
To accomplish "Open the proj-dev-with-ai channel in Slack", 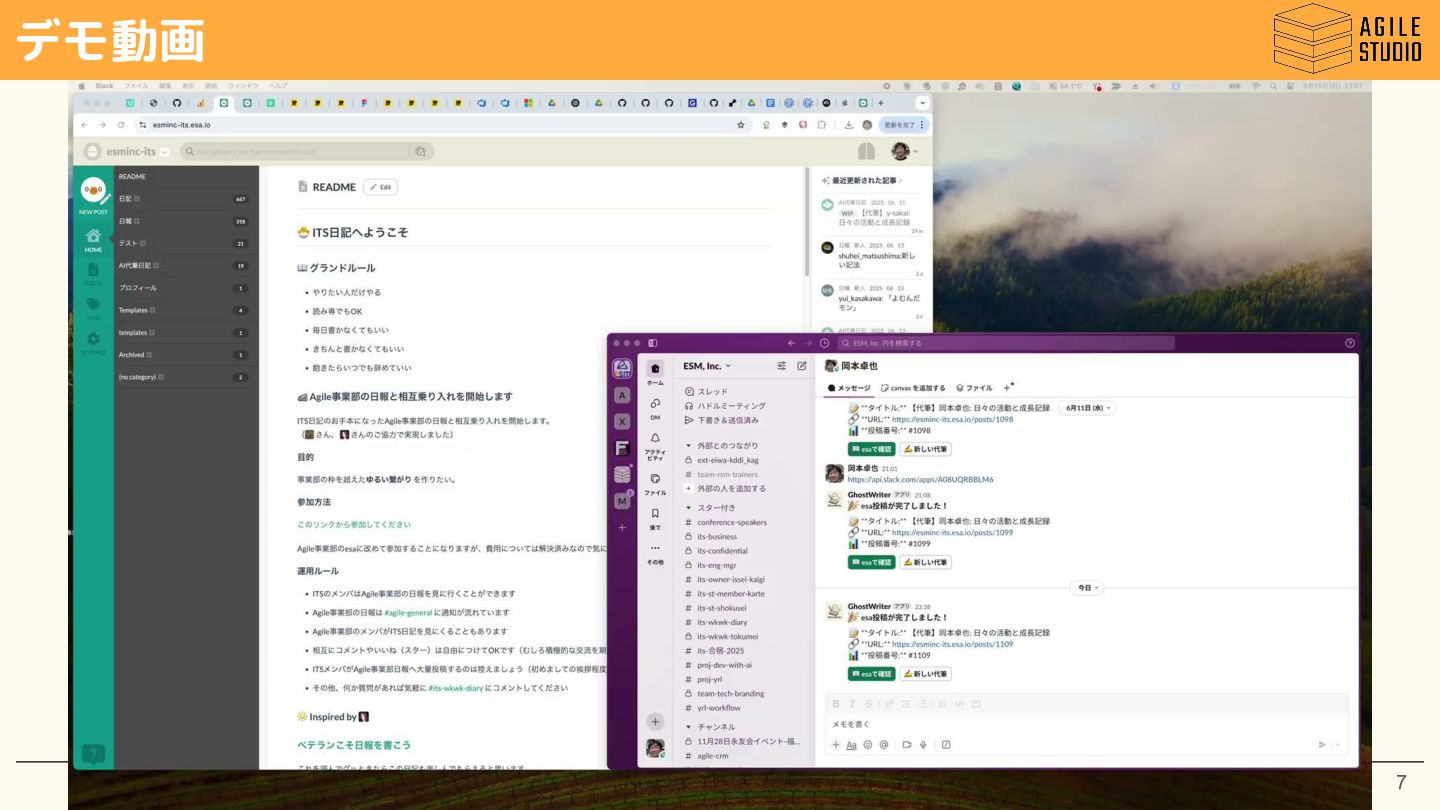I will click(x=724, y=665).
